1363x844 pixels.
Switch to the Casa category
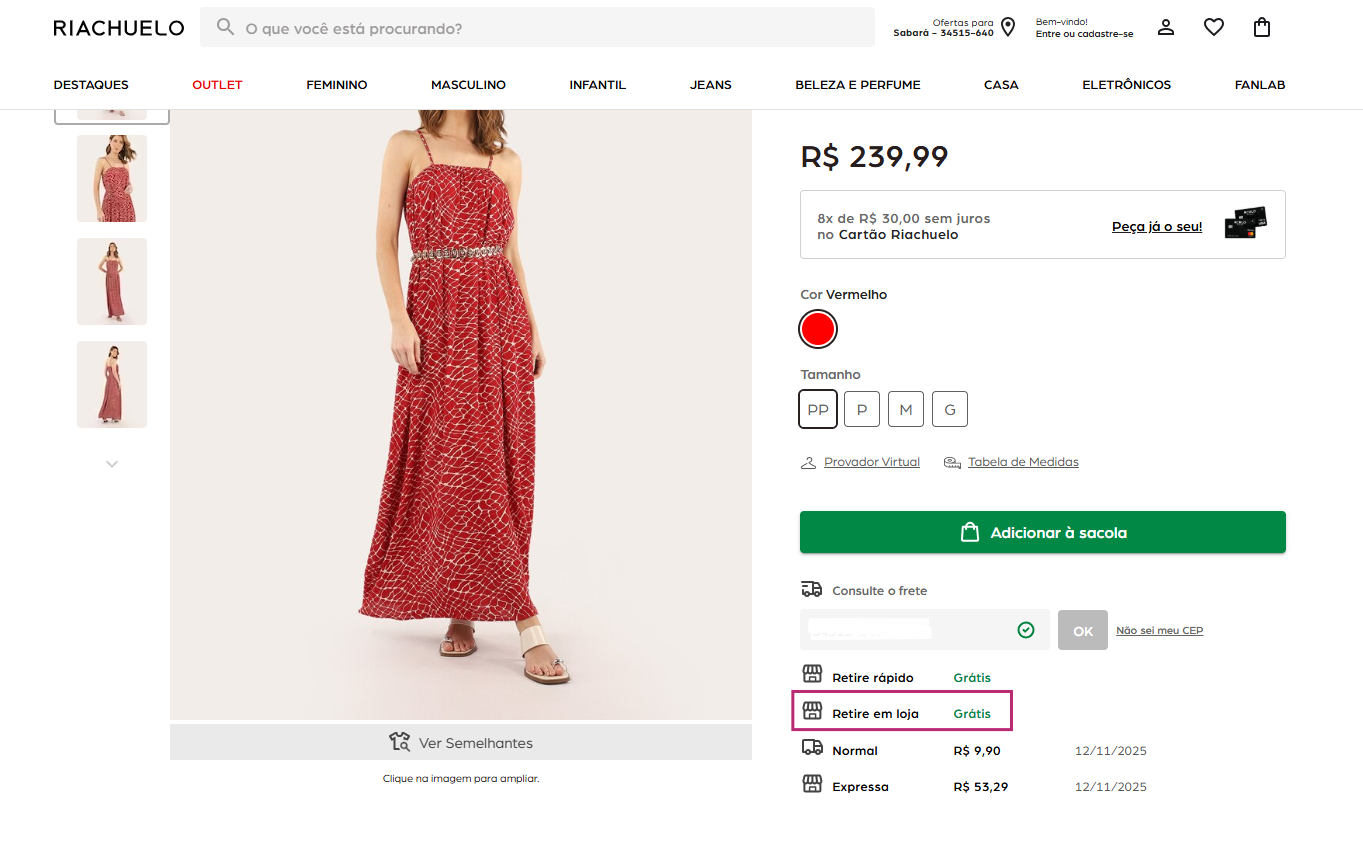pos(1000,85)
